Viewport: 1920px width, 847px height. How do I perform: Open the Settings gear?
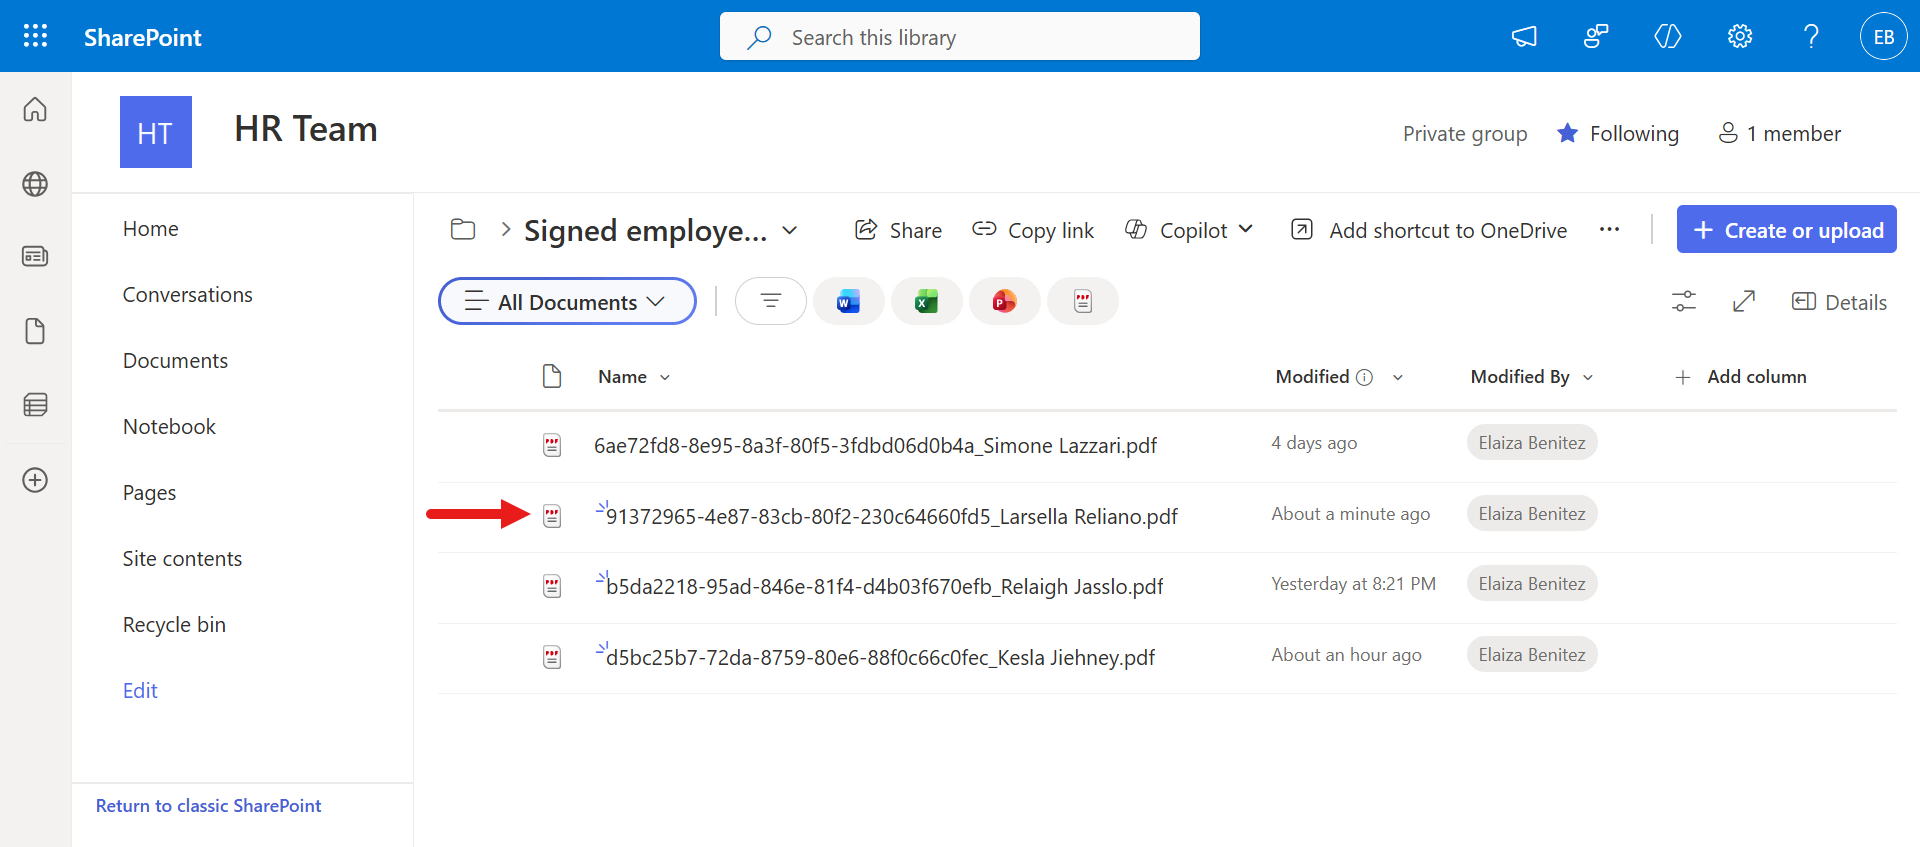coord(1740,37)
